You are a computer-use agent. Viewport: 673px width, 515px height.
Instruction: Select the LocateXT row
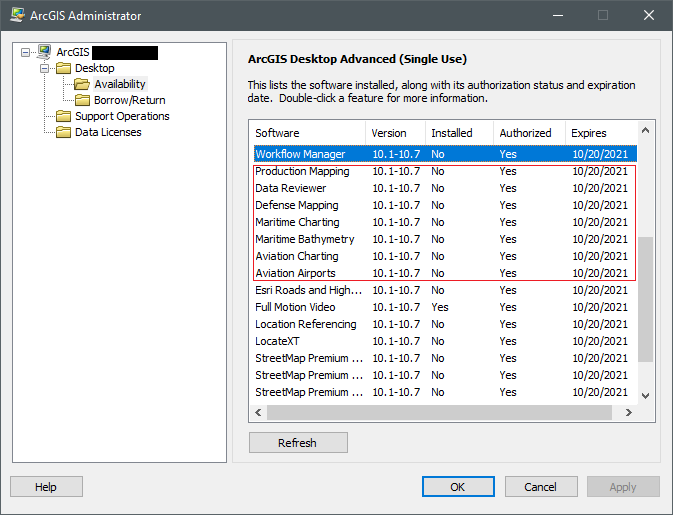[445, 341]
